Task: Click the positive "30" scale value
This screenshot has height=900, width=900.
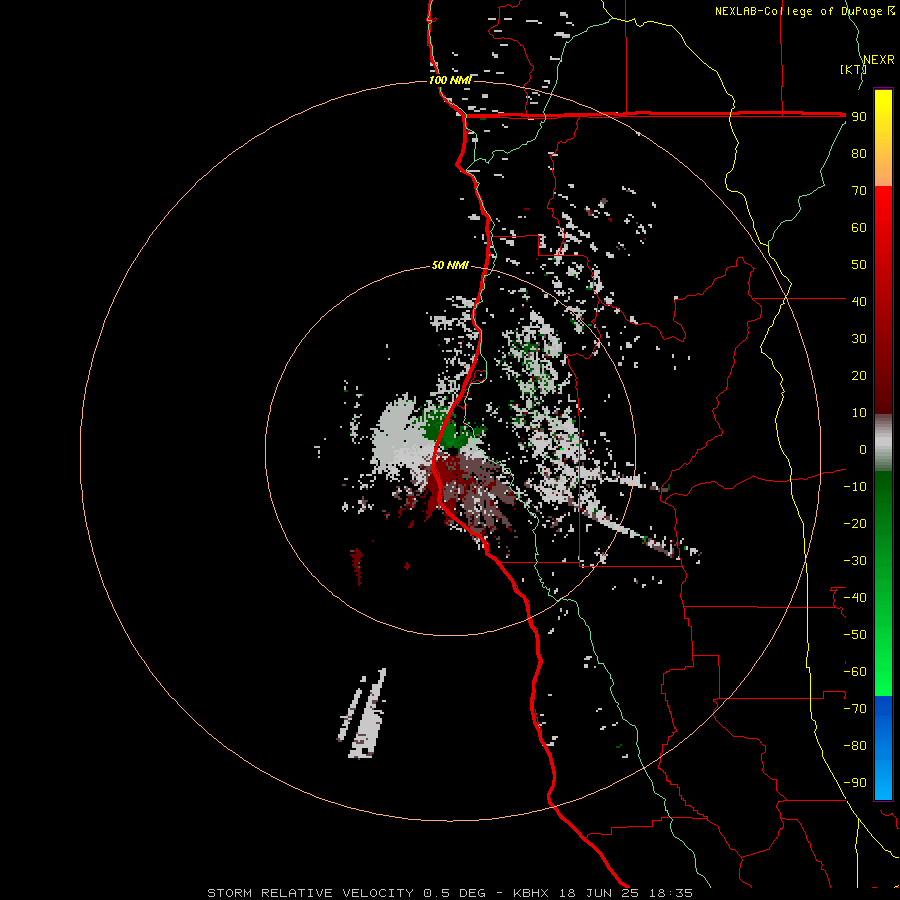Action: (x=859, y=339)
